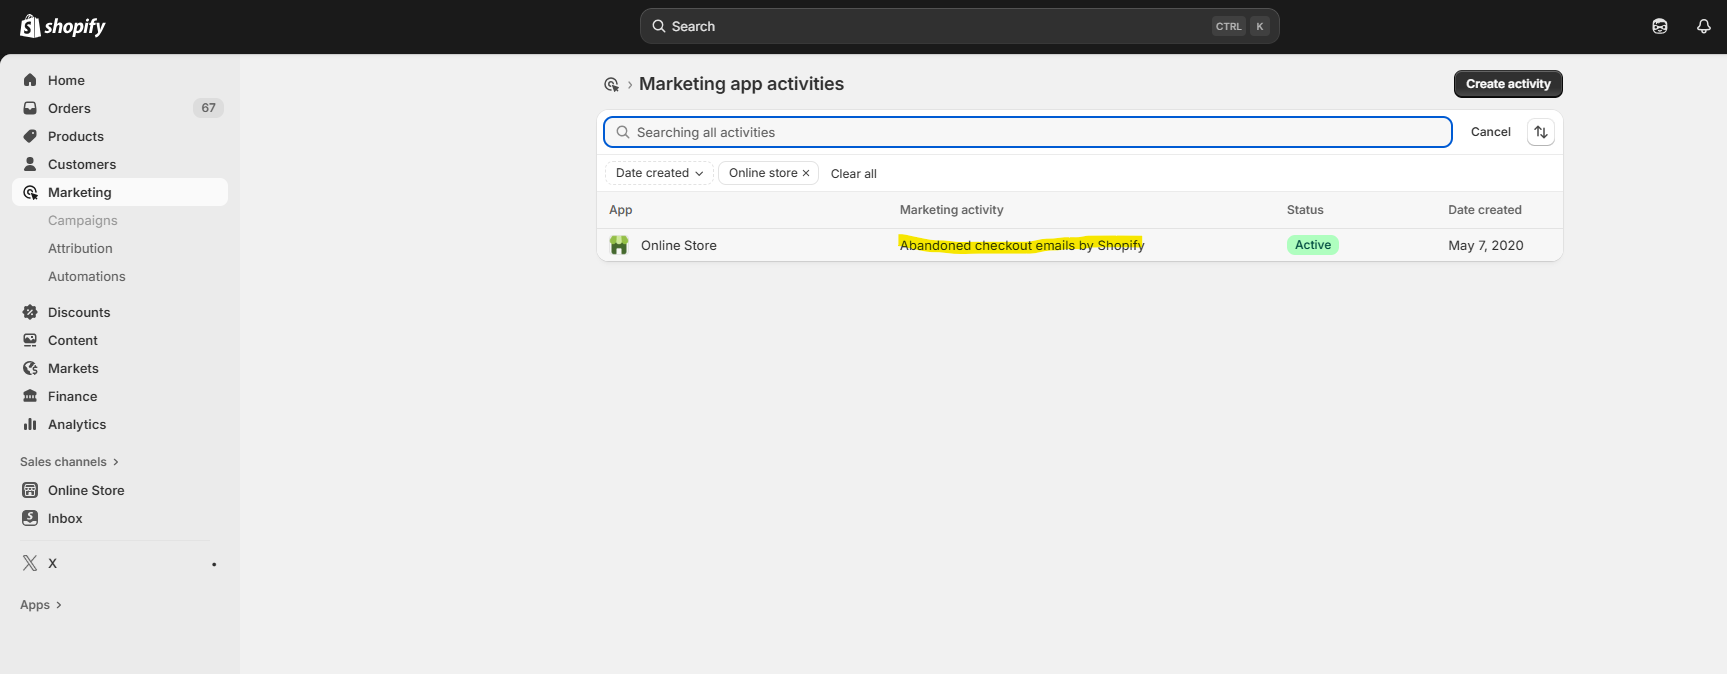
Task: Click the Customers person icon
Action: 30,164
